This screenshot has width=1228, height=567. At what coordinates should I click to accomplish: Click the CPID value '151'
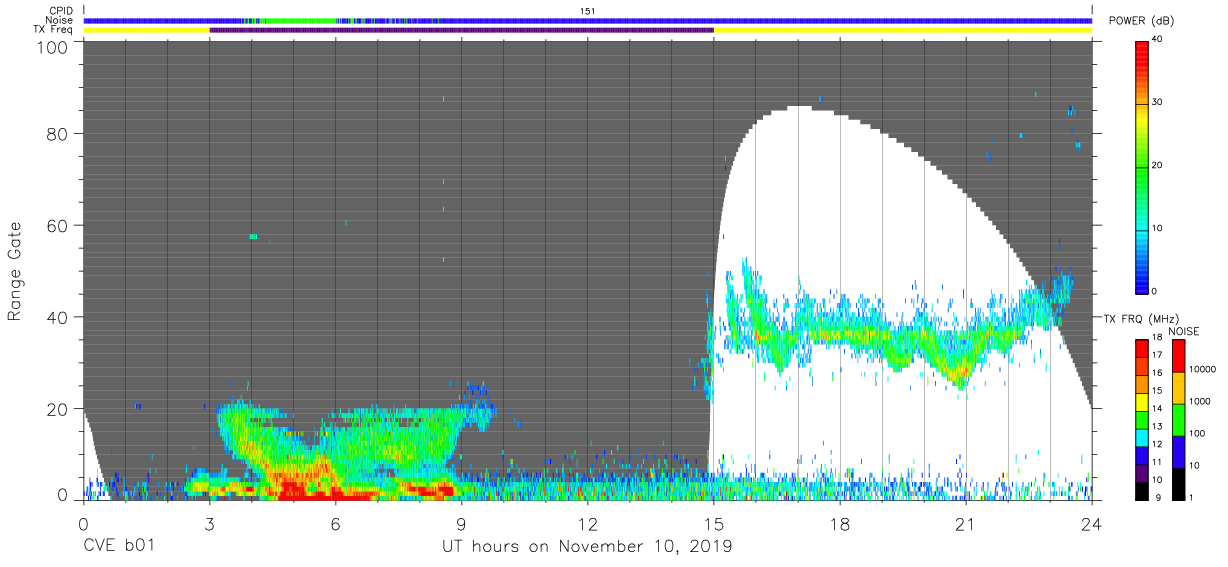(587, 11)
